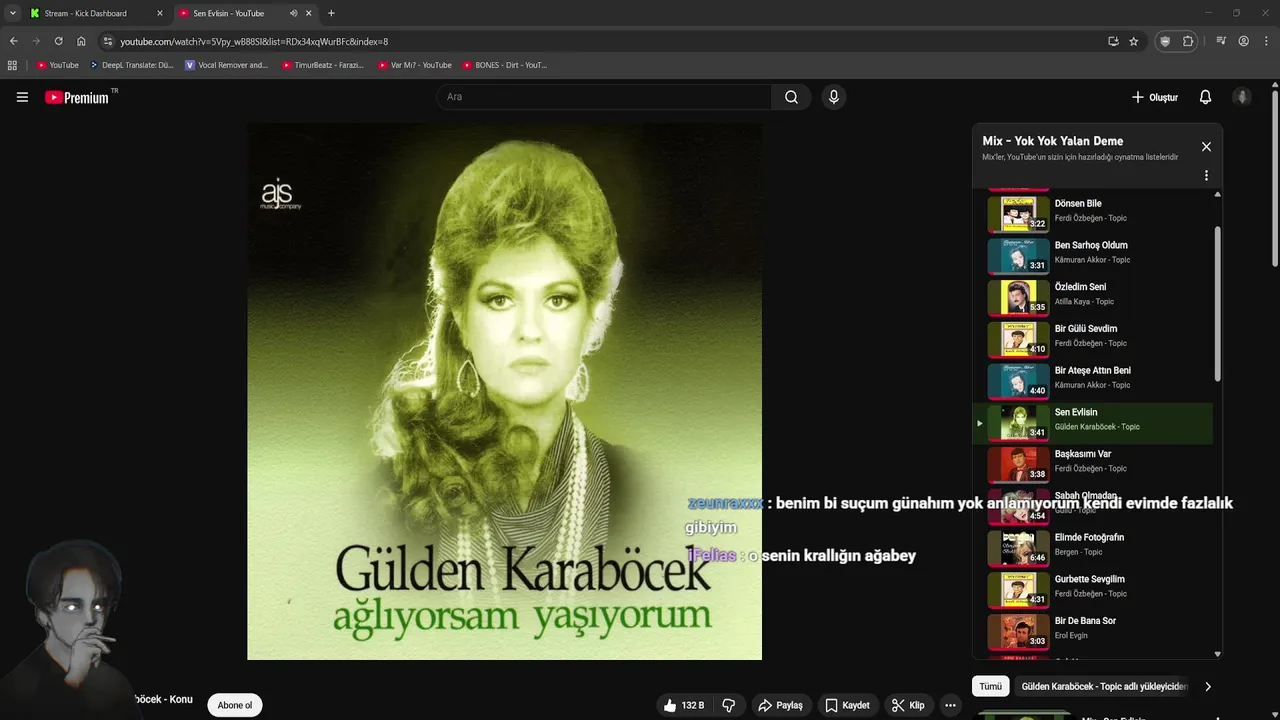This screenshot has height=720, width=1280.
Task: Open the playlist three-dot options menu
Action: click(1206, 175)
